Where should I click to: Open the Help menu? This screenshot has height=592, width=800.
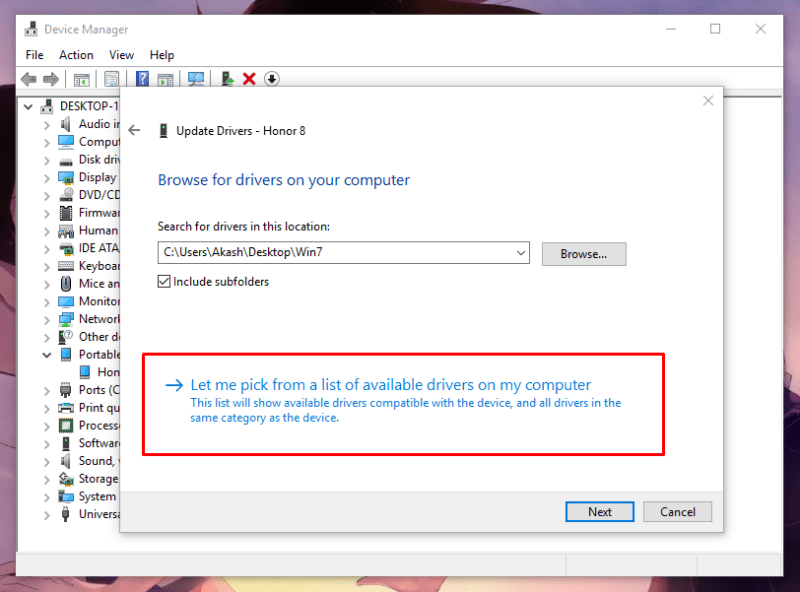click(x=162, y=55)
